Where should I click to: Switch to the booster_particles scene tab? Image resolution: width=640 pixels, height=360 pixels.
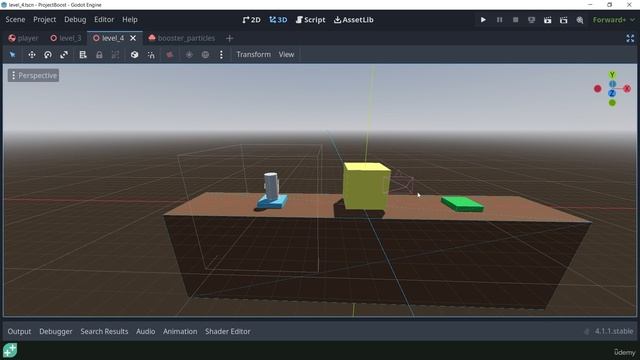(182, 38)
